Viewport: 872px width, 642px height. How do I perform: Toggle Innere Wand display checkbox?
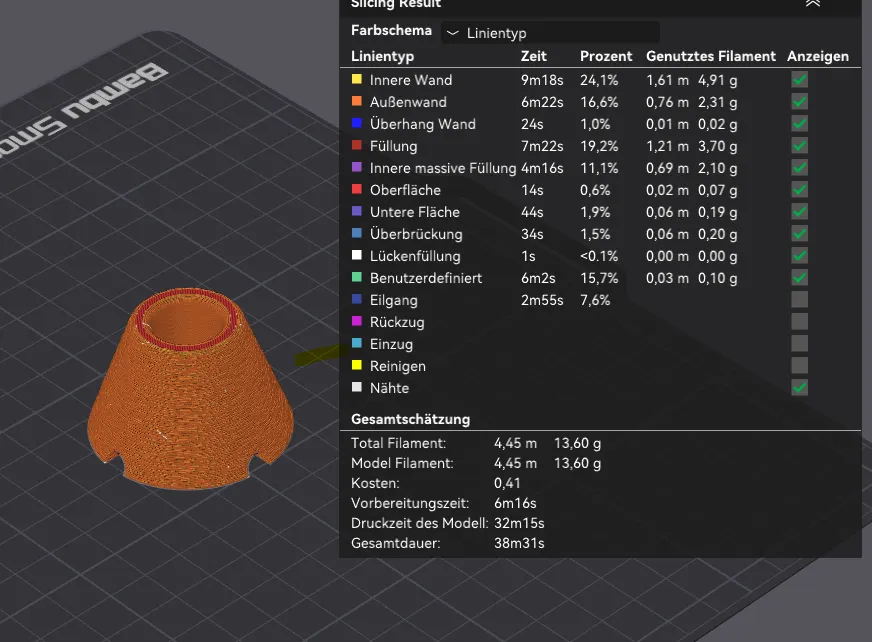tap(800, 80)
